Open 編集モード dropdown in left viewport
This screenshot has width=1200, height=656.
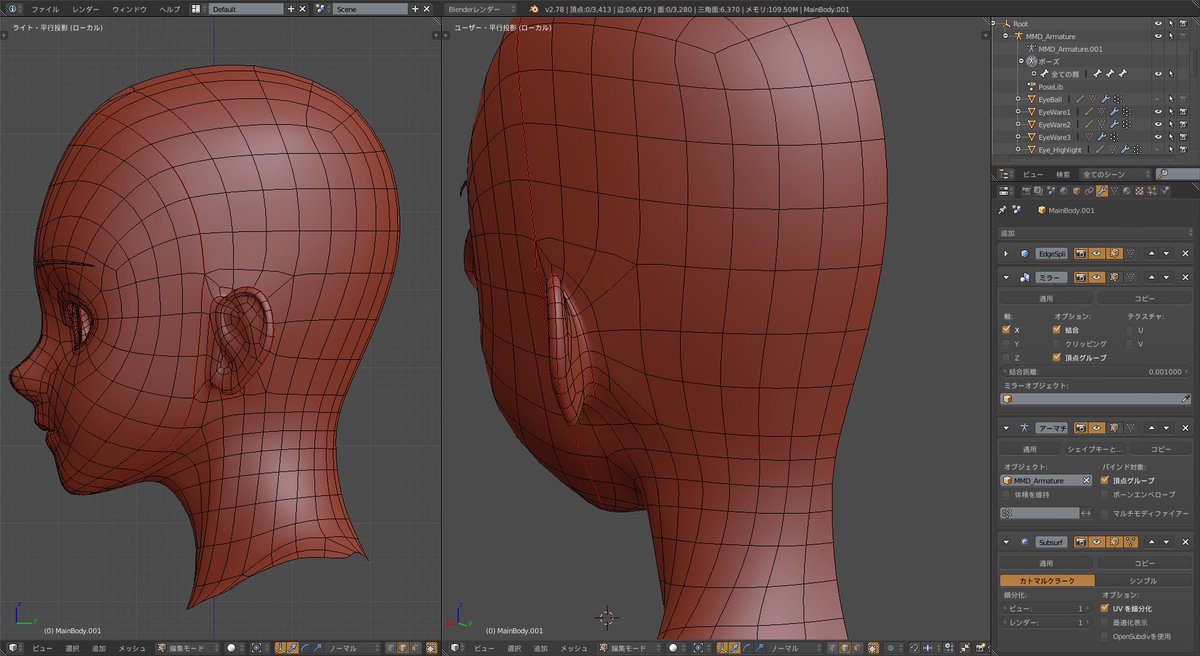[x=186, y=648]
